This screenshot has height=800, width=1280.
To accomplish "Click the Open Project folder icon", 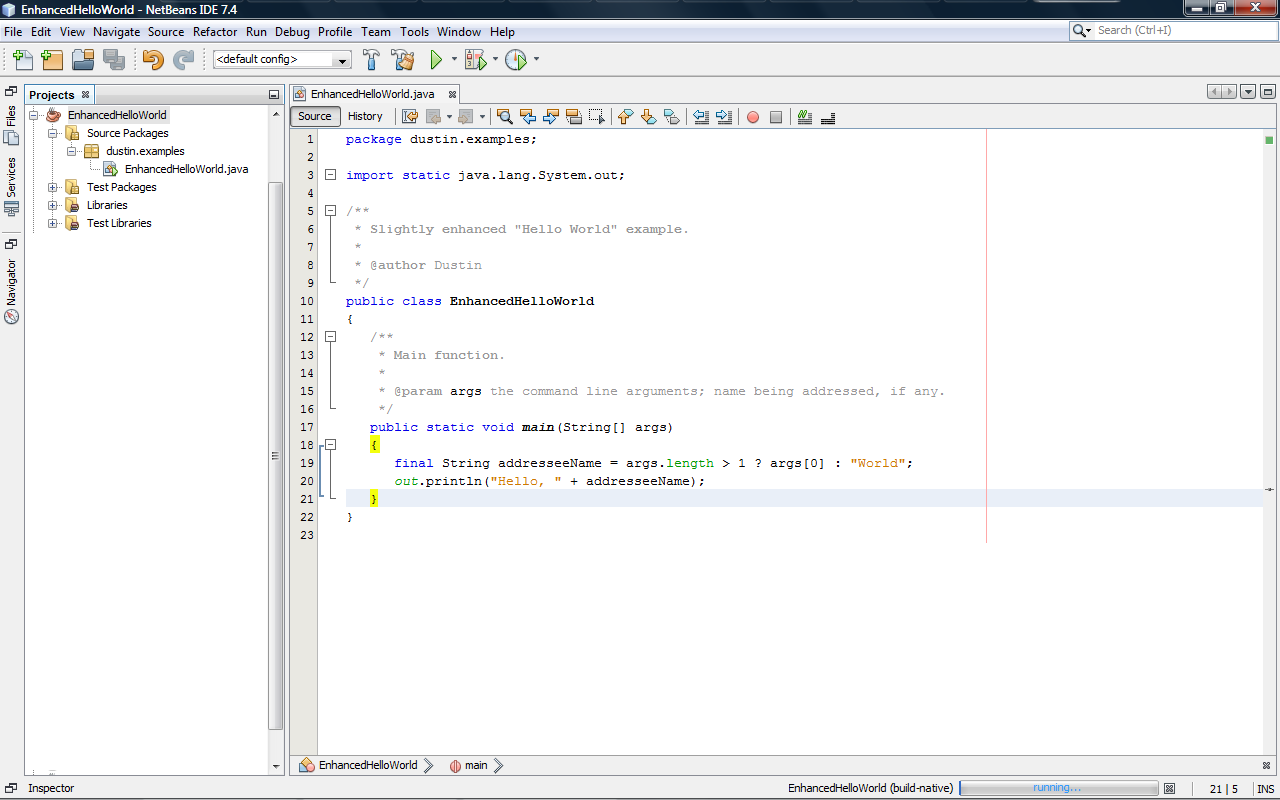I will pos(83,60).
